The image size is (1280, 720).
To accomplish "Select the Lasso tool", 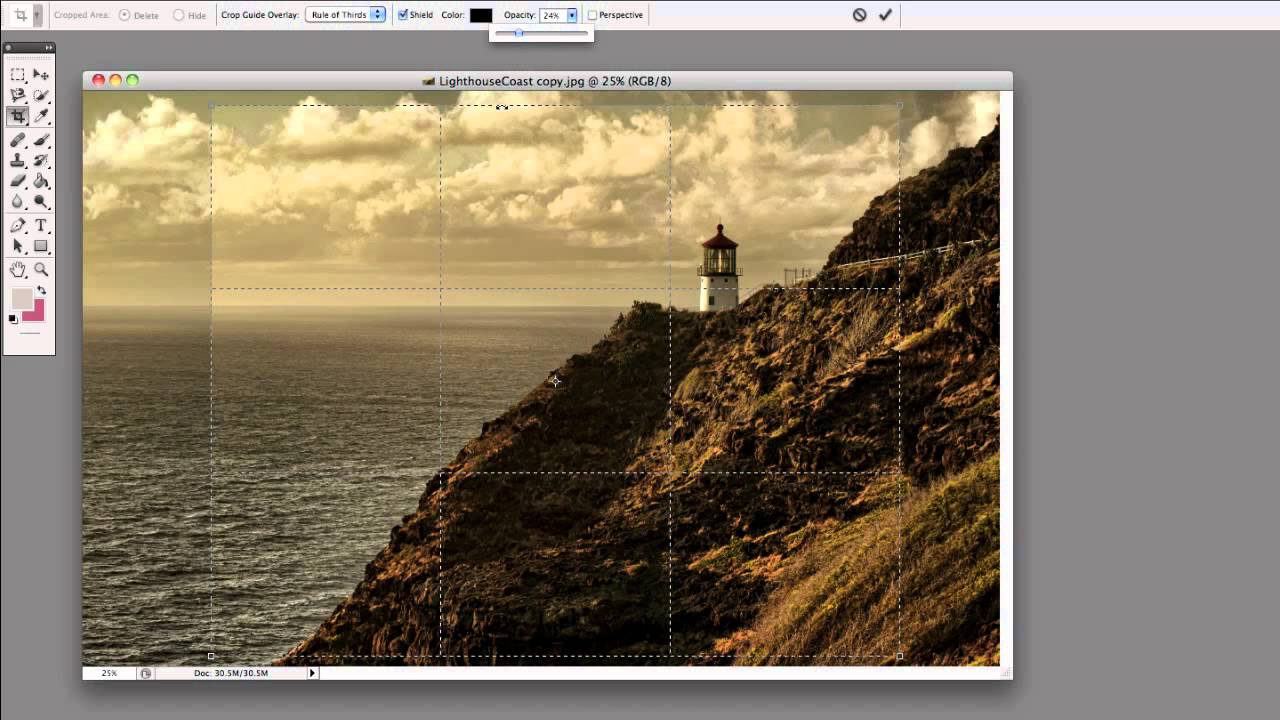I will [x=18, y=96].
